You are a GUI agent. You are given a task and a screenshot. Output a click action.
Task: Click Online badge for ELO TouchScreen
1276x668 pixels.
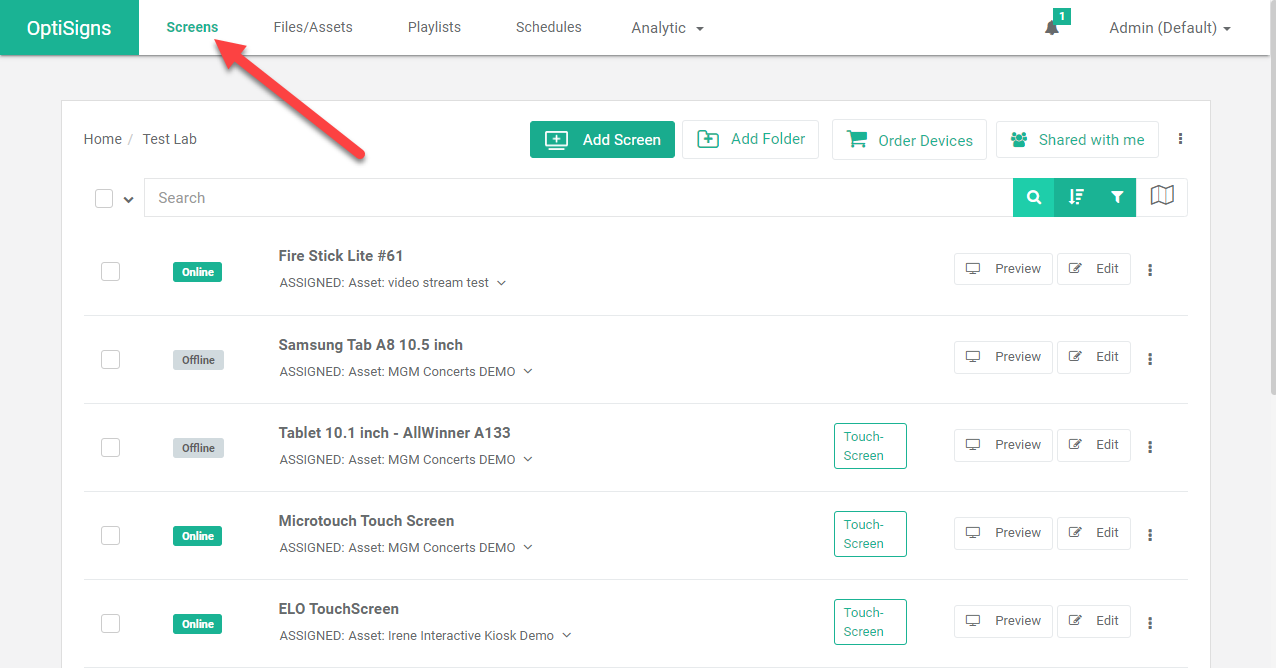pyautogui.click(x=198, y=624)
